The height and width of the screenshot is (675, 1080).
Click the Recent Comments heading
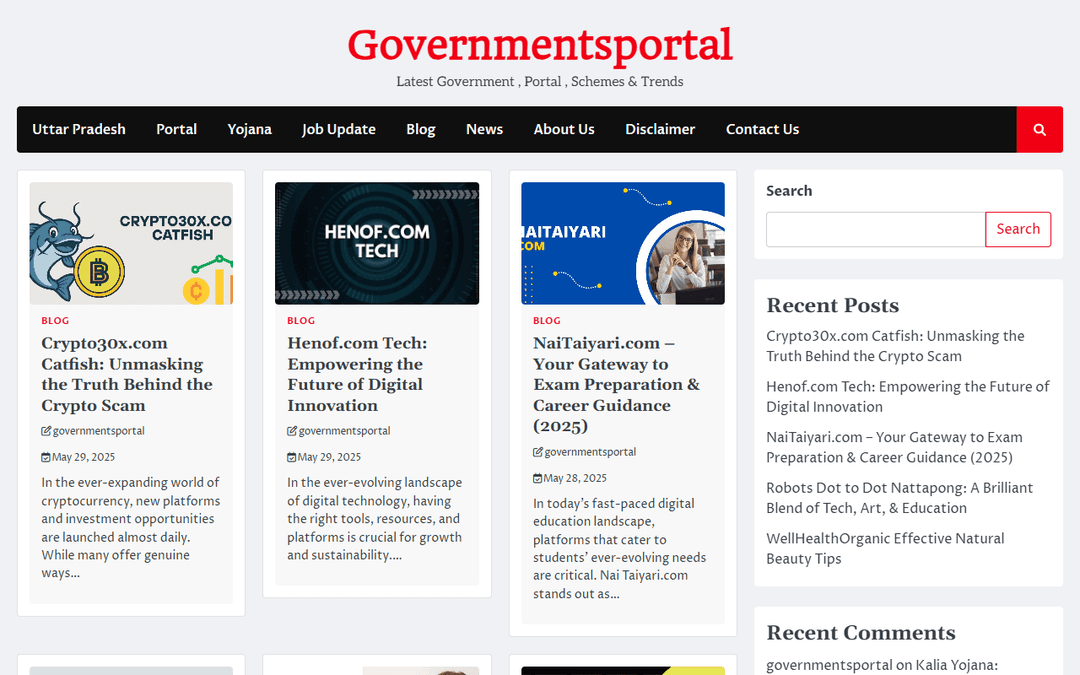tap(861, 632)
